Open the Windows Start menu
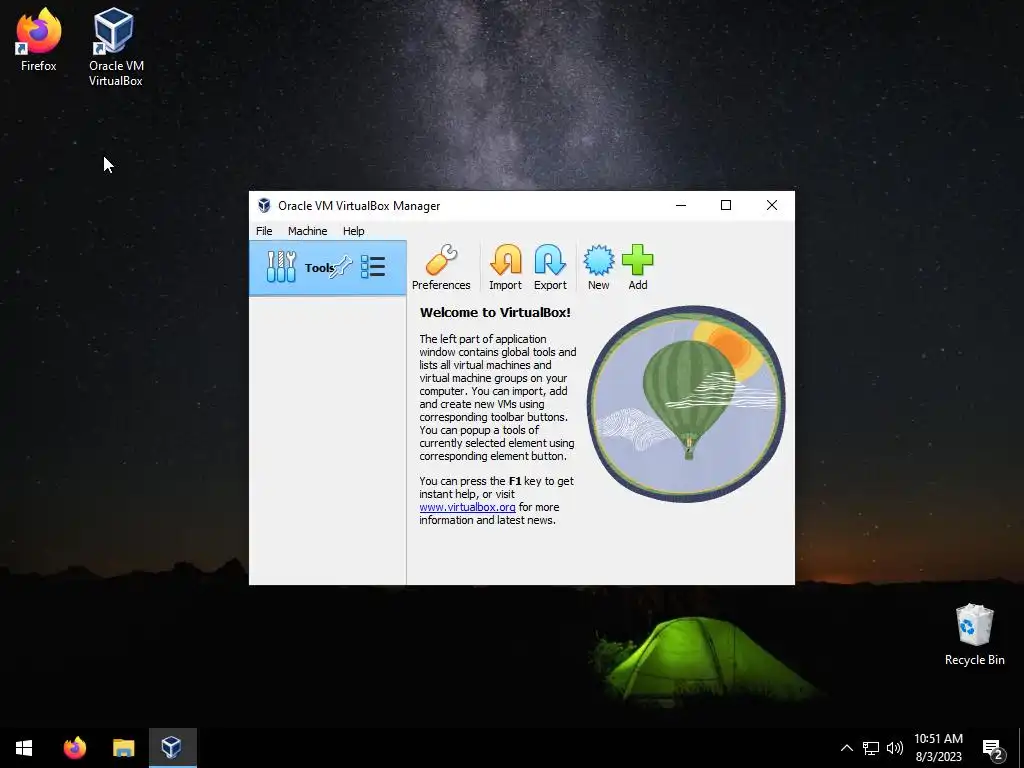 (24, 748)
